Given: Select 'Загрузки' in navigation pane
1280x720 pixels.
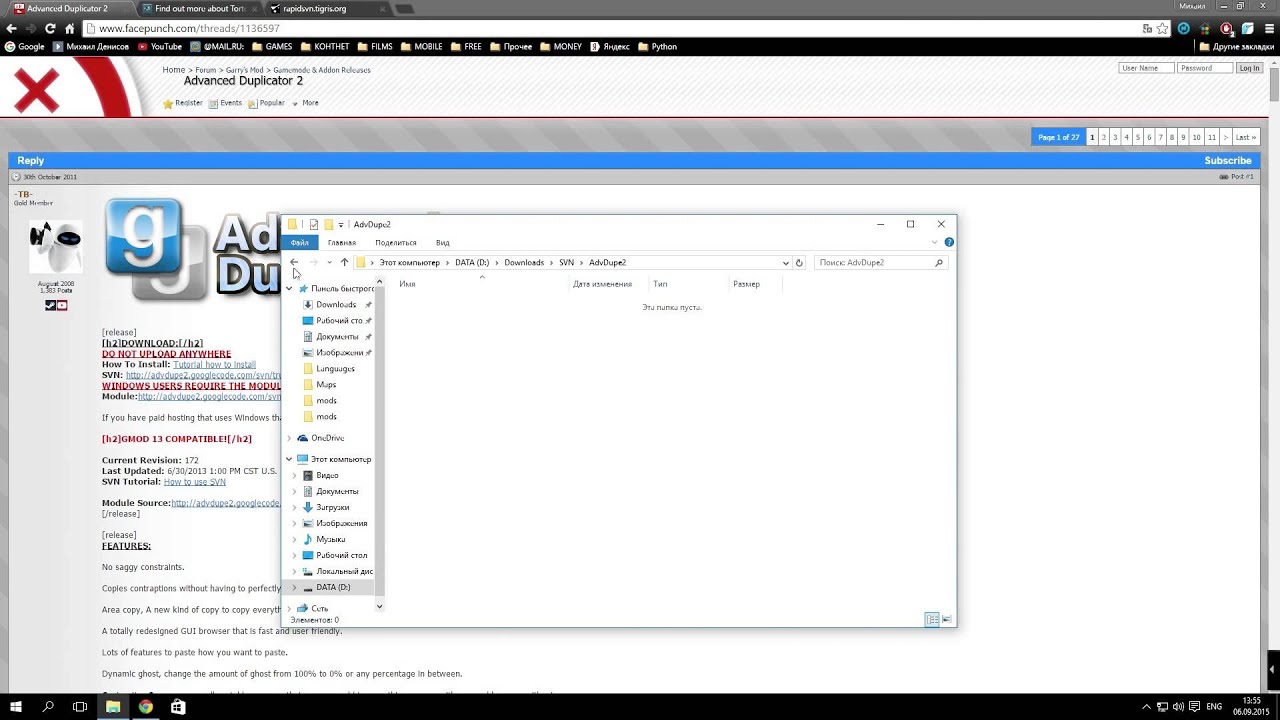Looking at the screenshot, I should [333, 507].
